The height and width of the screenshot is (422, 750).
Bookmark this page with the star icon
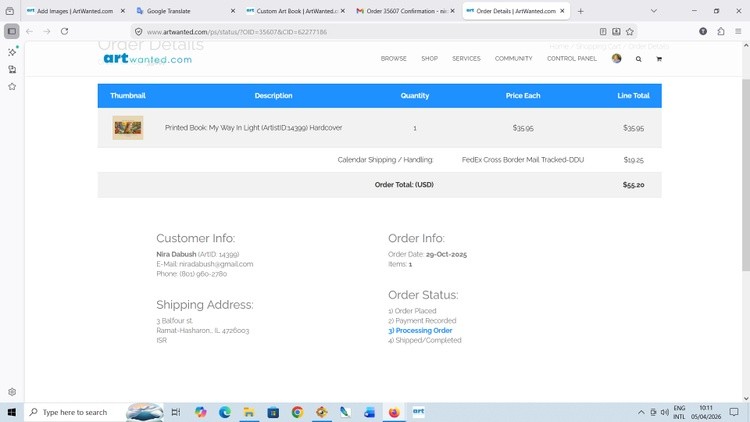[630, 31]
